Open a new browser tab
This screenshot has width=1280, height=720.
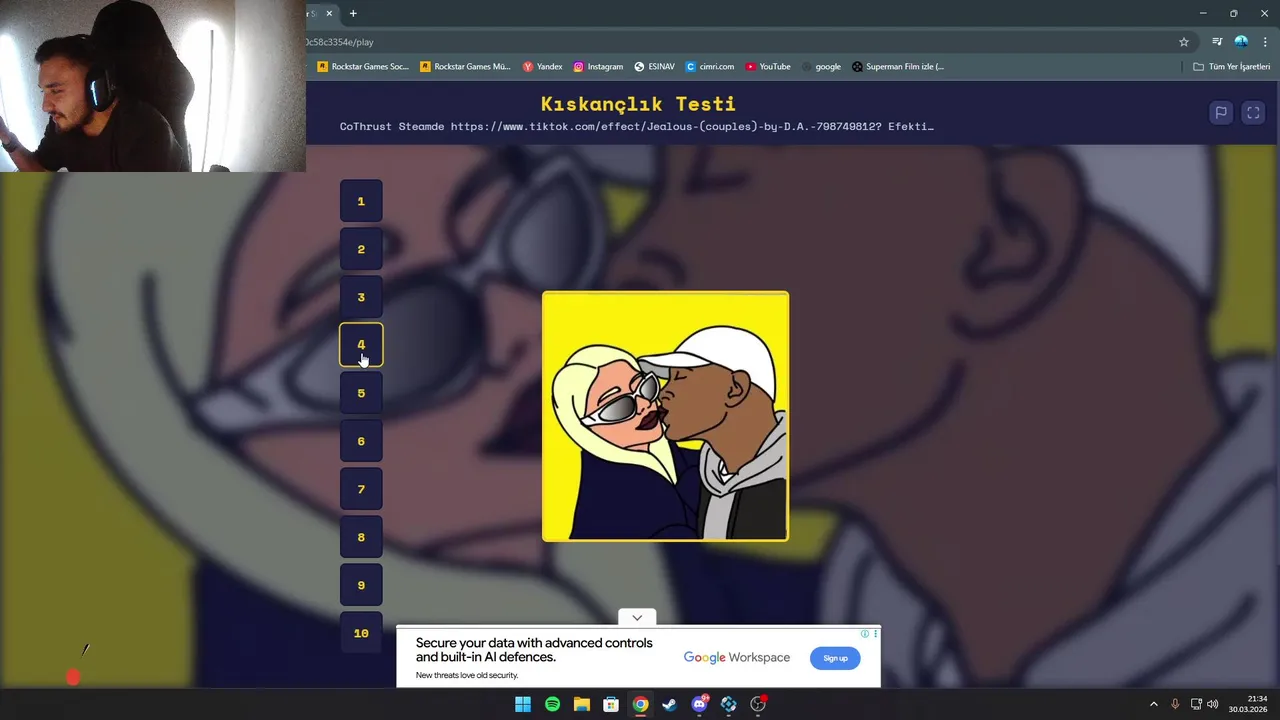coord(353,13)
